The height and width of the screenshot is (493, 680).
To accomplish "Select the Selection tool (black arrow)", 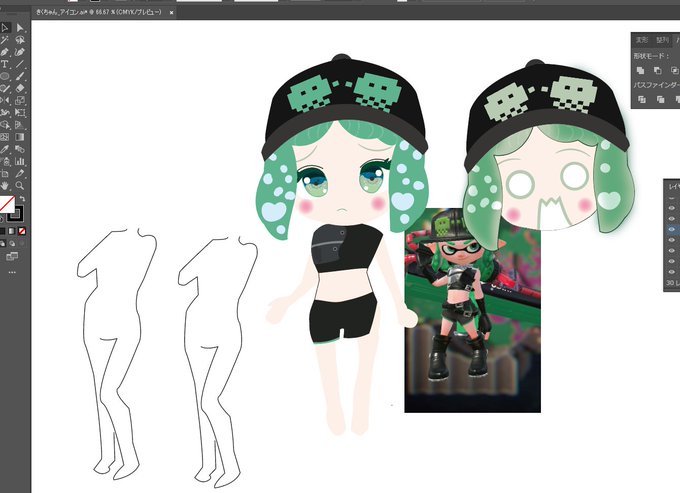I will coord(5,28).
